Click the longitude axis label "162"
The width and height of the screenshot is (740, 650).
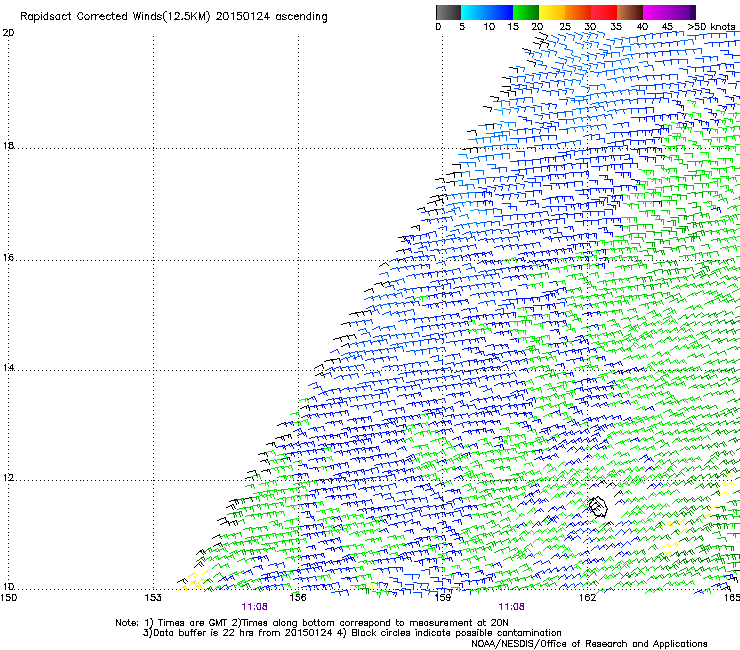[587, 598]
